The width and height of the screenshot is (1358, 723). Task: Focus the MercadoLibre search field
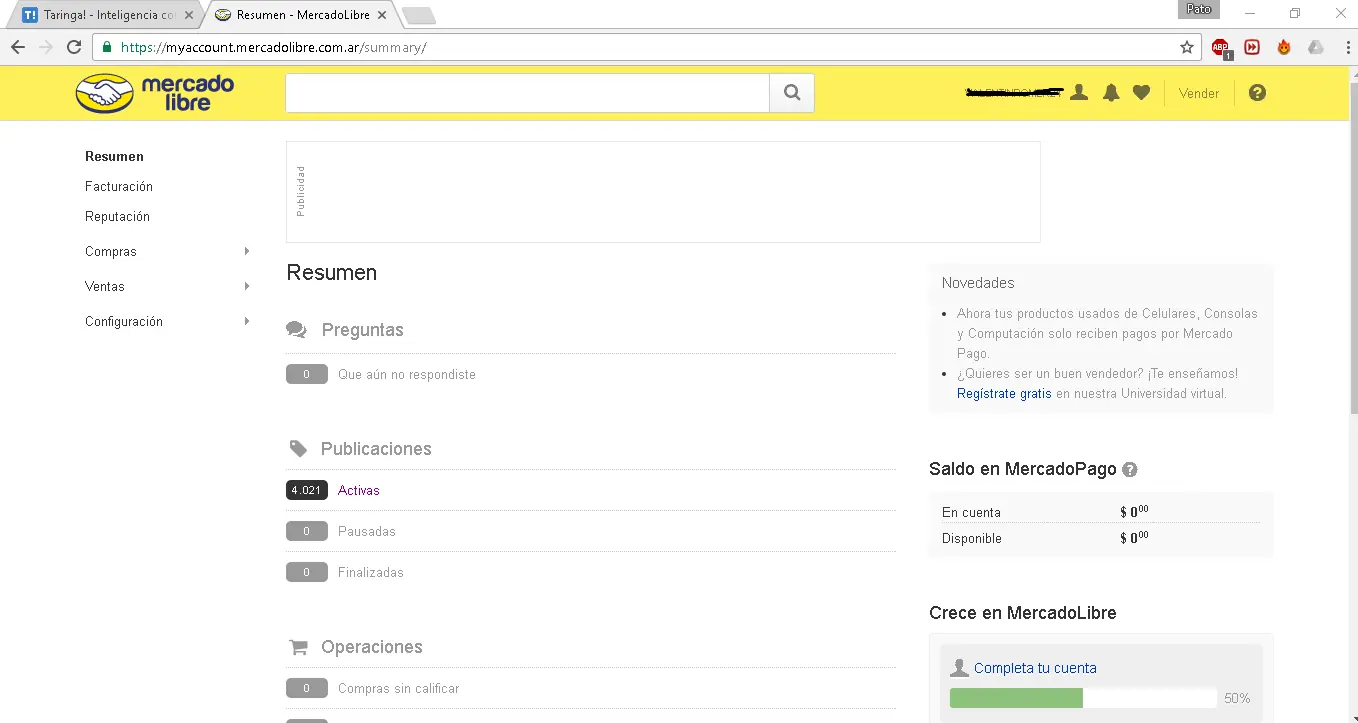click(527, 93)
